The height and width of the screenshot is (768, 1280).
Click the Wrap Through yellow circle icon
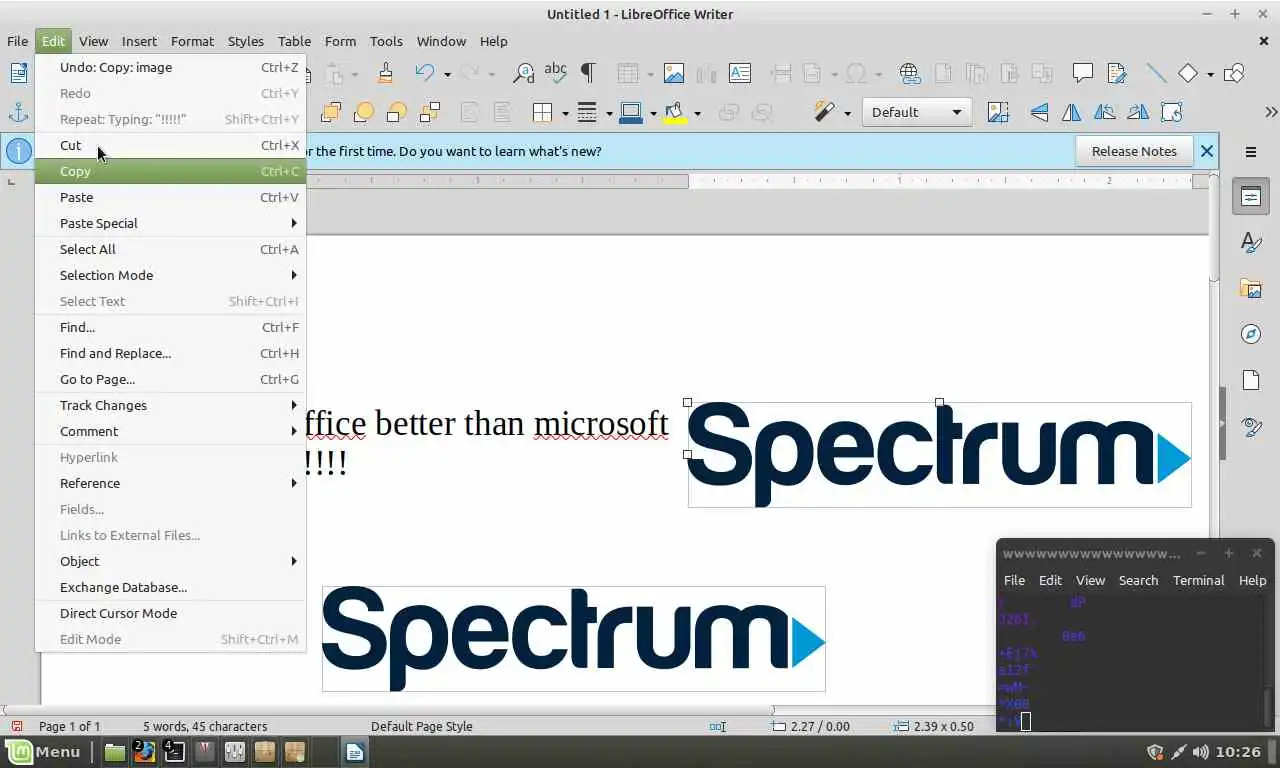[x=364, y=112]
